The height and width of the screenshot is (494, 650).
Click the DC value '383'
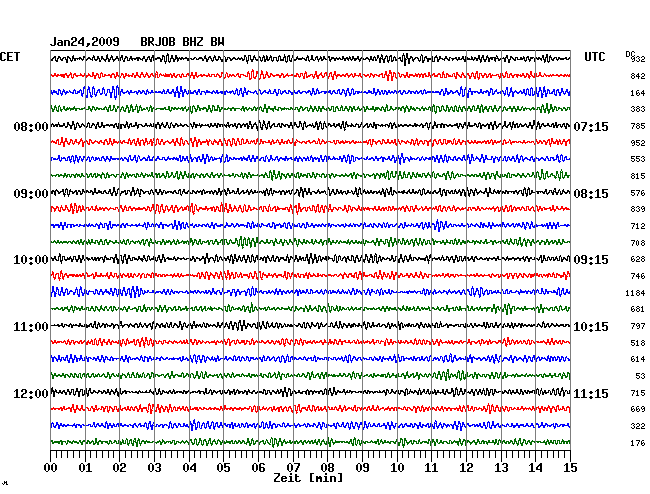click(x=638, y=109)
